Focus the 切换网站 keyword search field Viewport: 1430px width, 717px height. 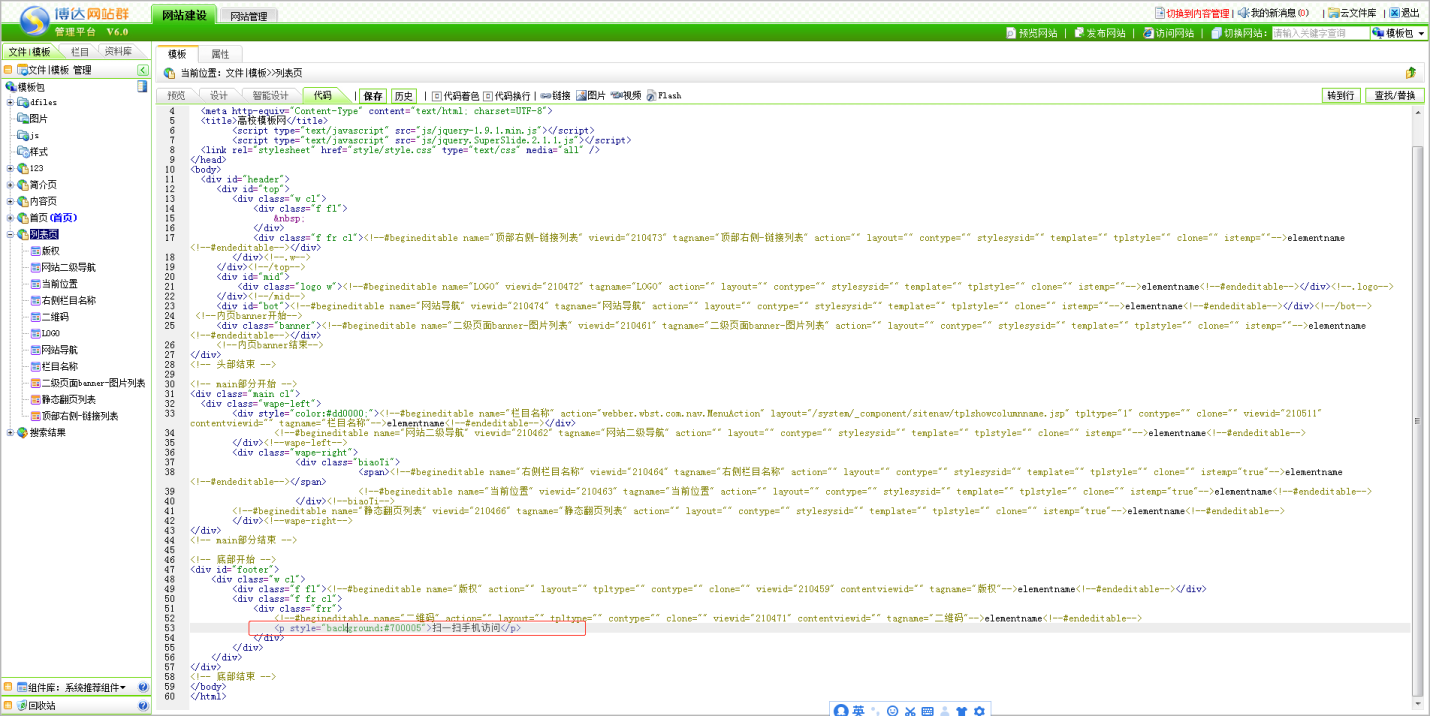(1320, 33)
